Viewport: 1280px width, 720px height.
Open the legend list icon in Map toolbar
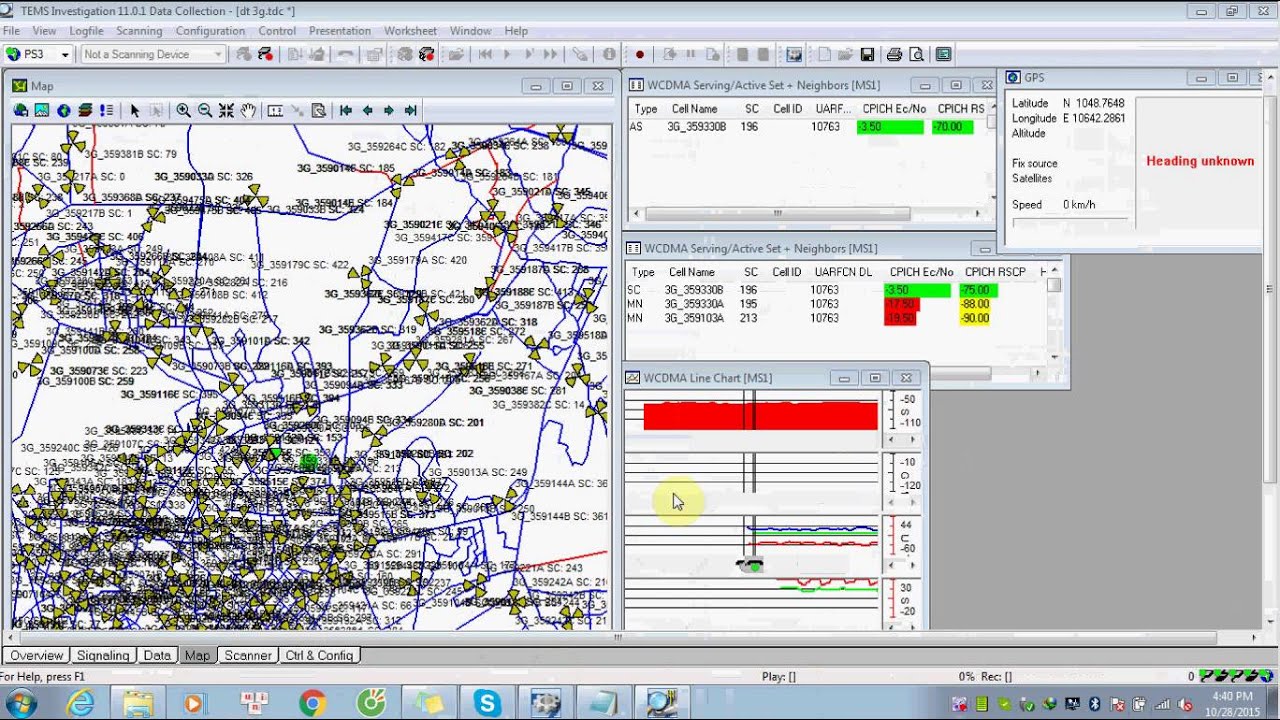pyautogui.click(x=106, y=110)
